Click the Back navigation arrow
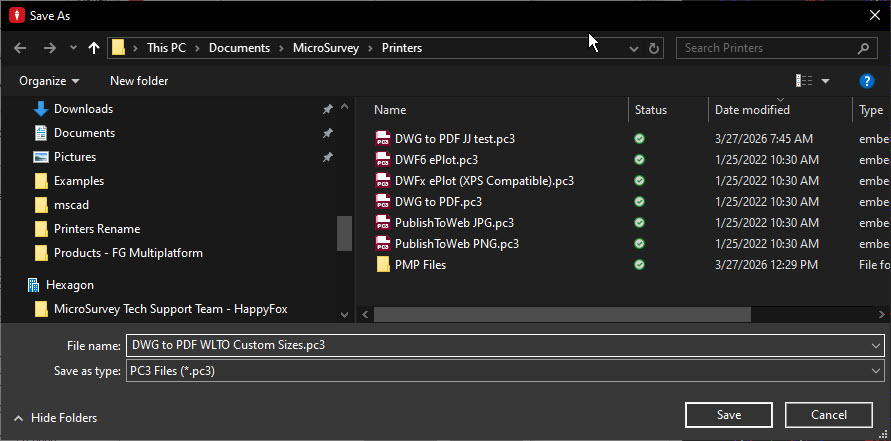The image size is (891, 441). pyautogui.click(x=19, y=48)
